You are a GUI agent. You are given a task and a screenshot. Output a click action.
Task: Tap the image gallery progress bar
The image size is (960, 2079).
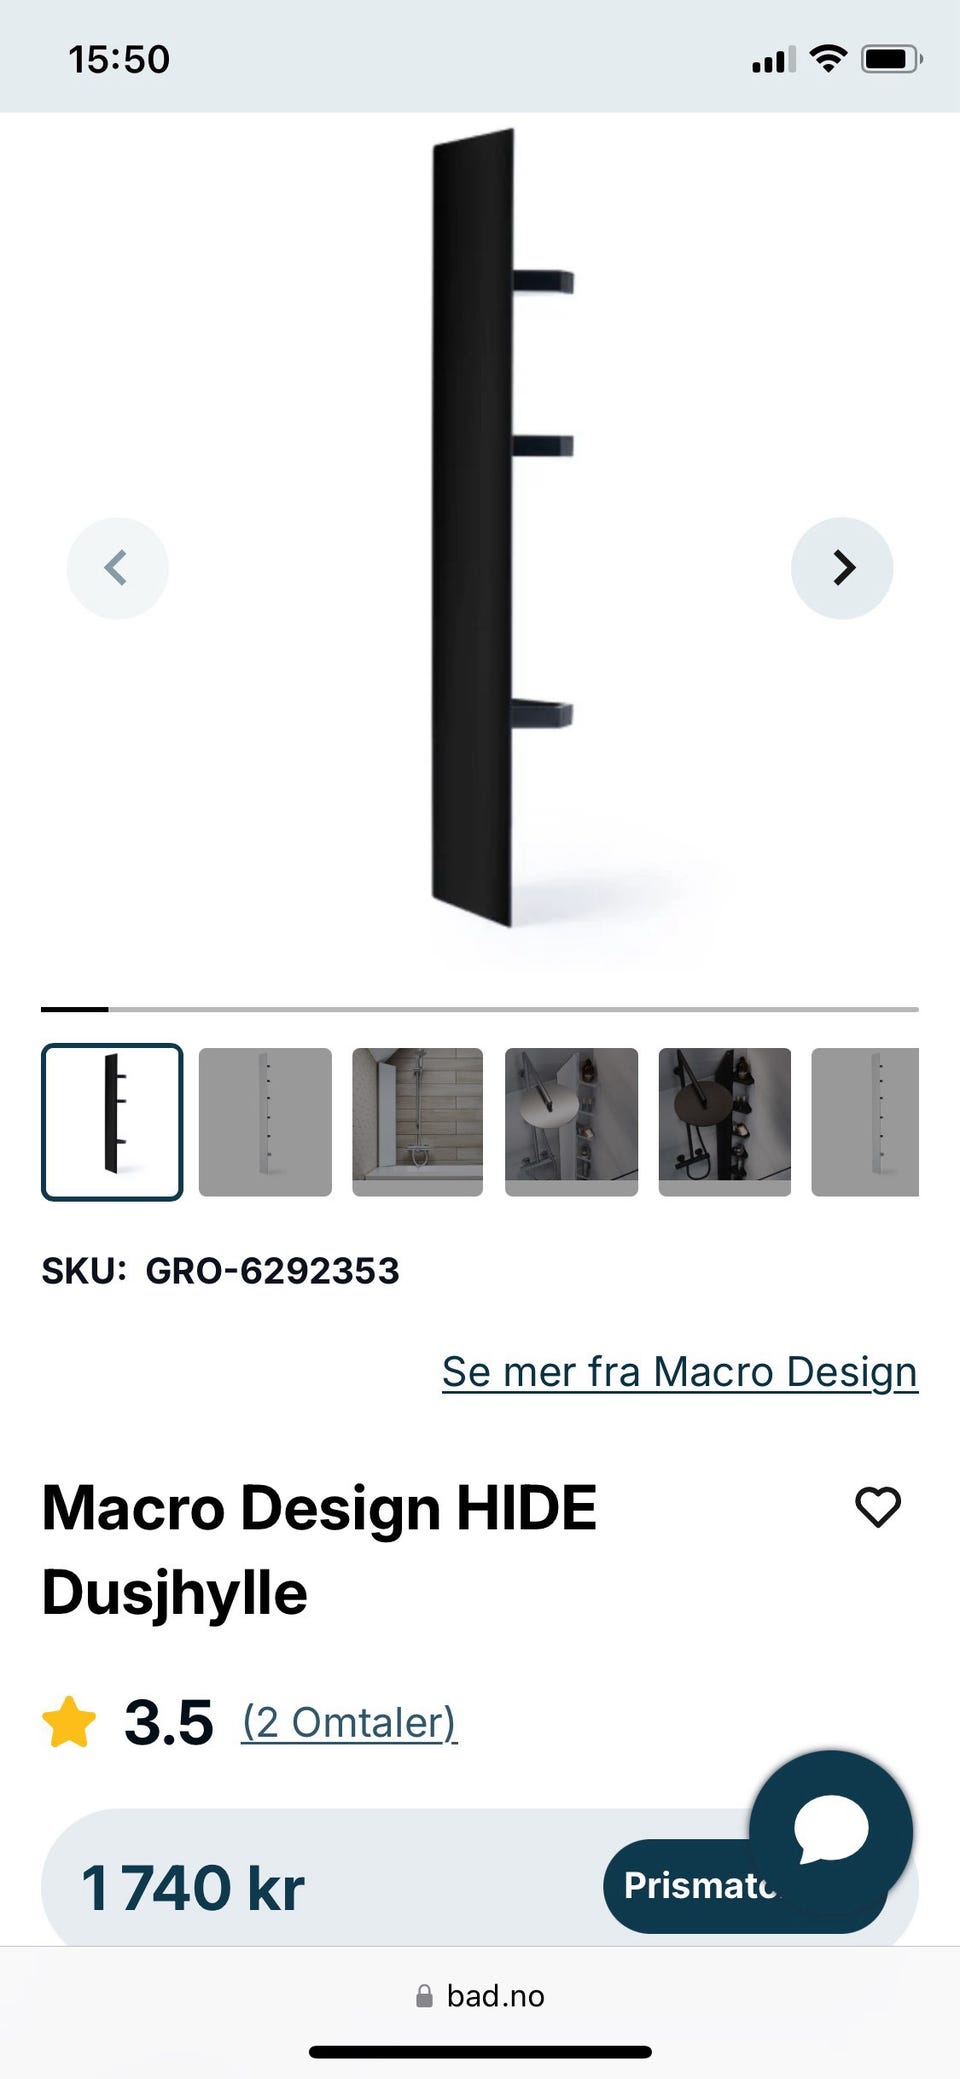pyautogui.click(x=480, y=1010)
